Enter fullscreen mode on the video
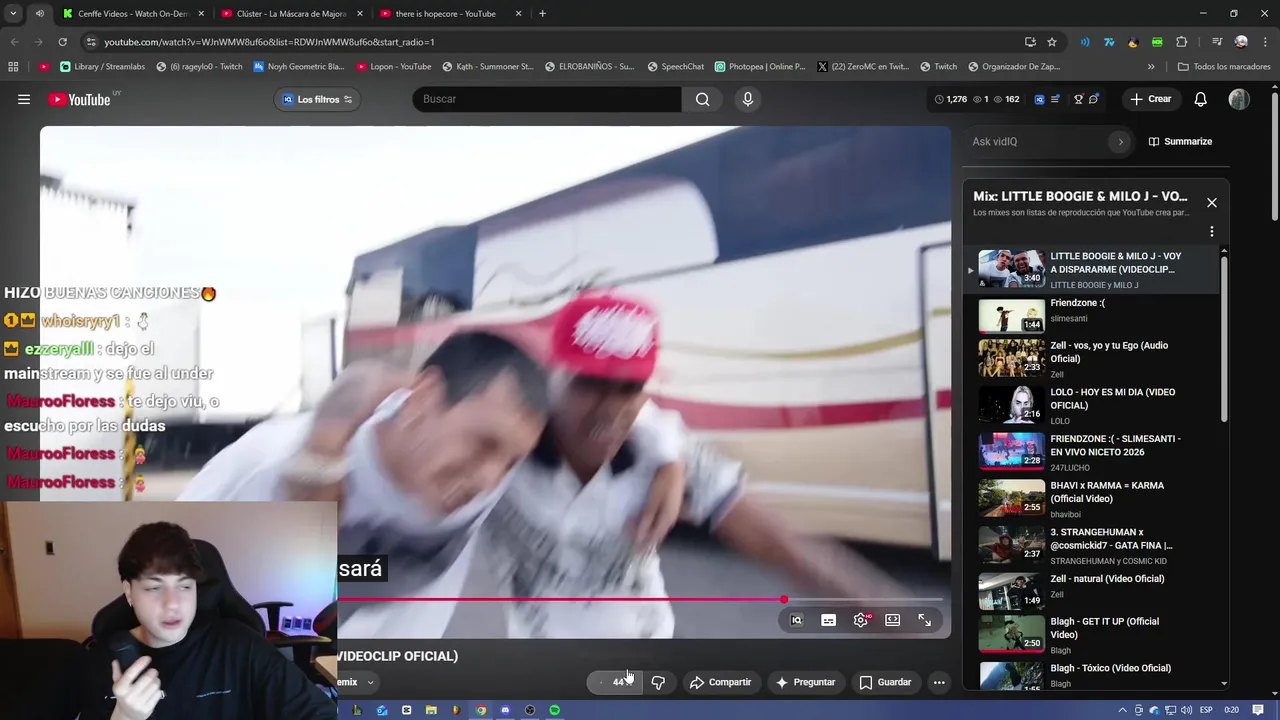This screenshot has height=720, width=1280. tap(924, 620)
